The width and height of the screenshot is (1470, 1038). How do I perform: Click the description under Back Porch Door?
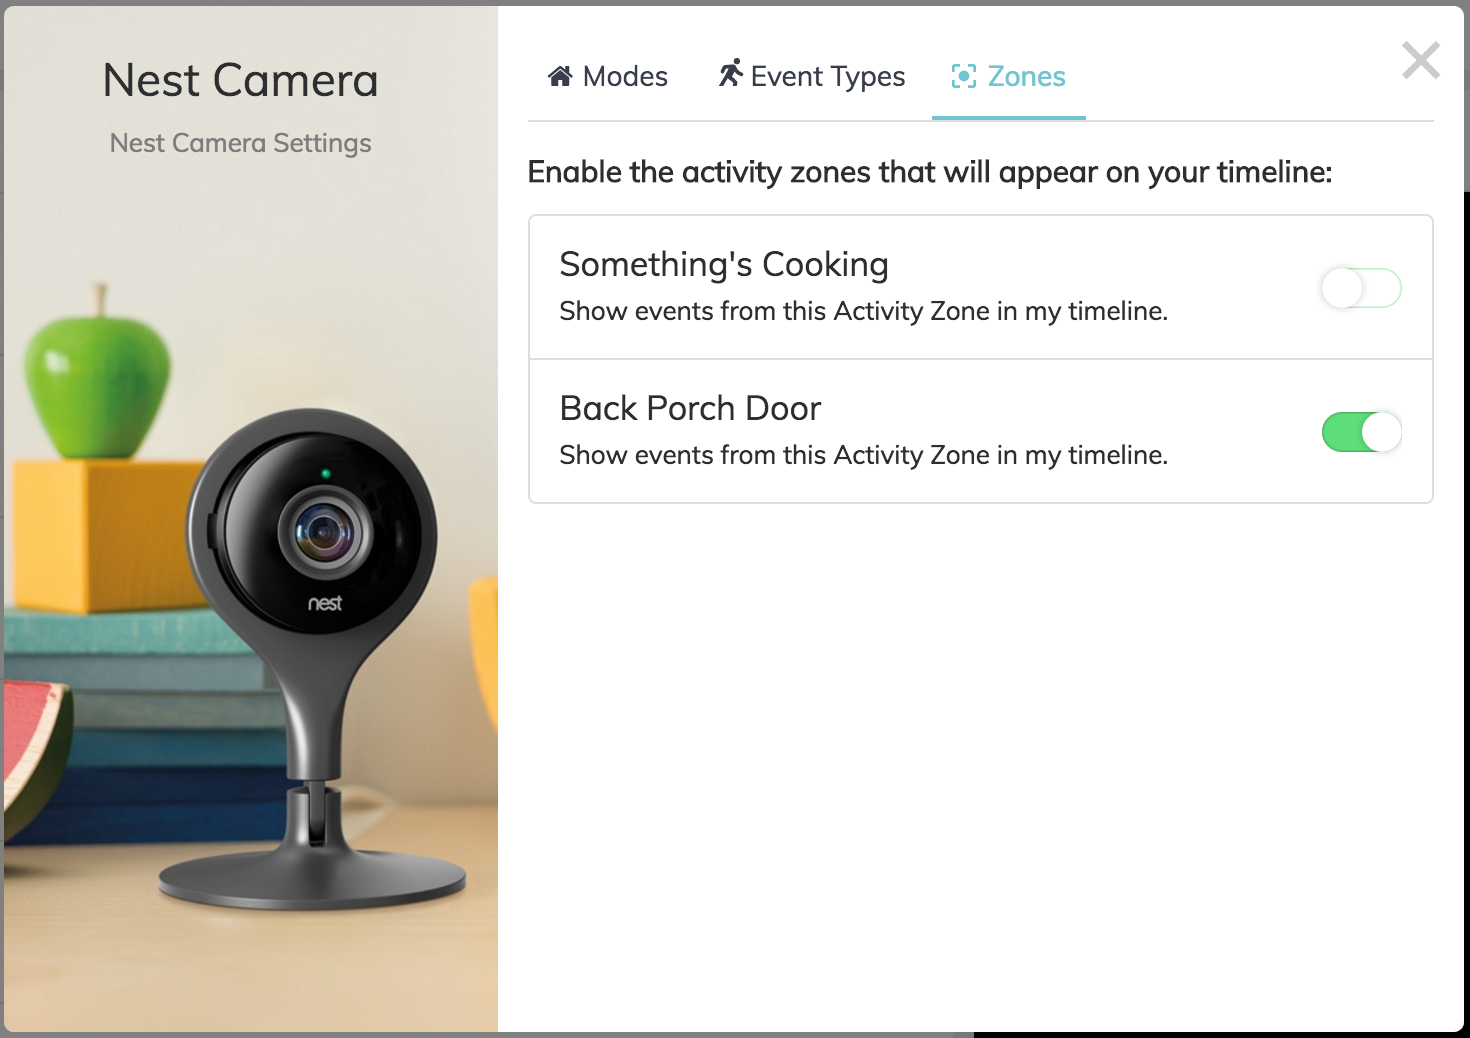864,456
